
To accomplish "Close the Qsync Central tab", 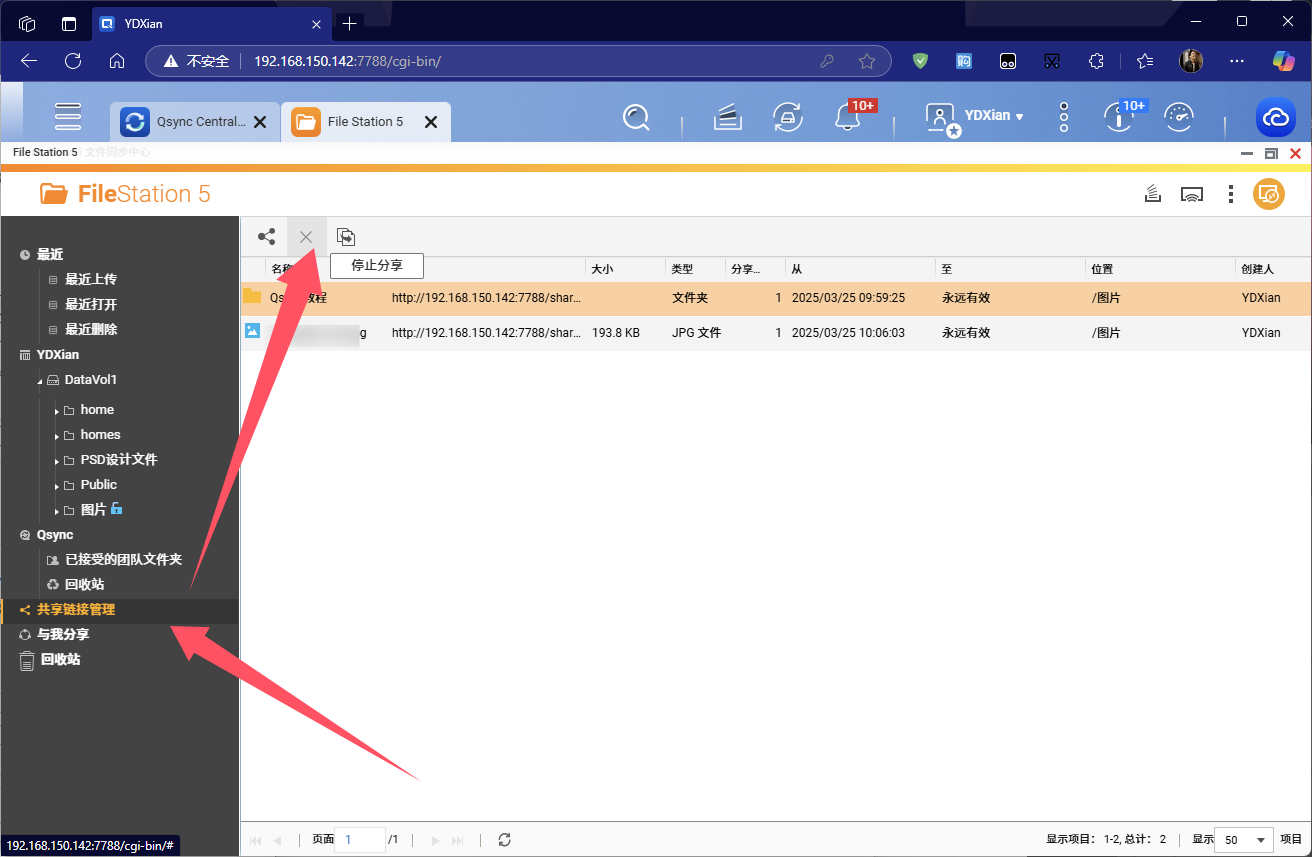I will [260, 122].
